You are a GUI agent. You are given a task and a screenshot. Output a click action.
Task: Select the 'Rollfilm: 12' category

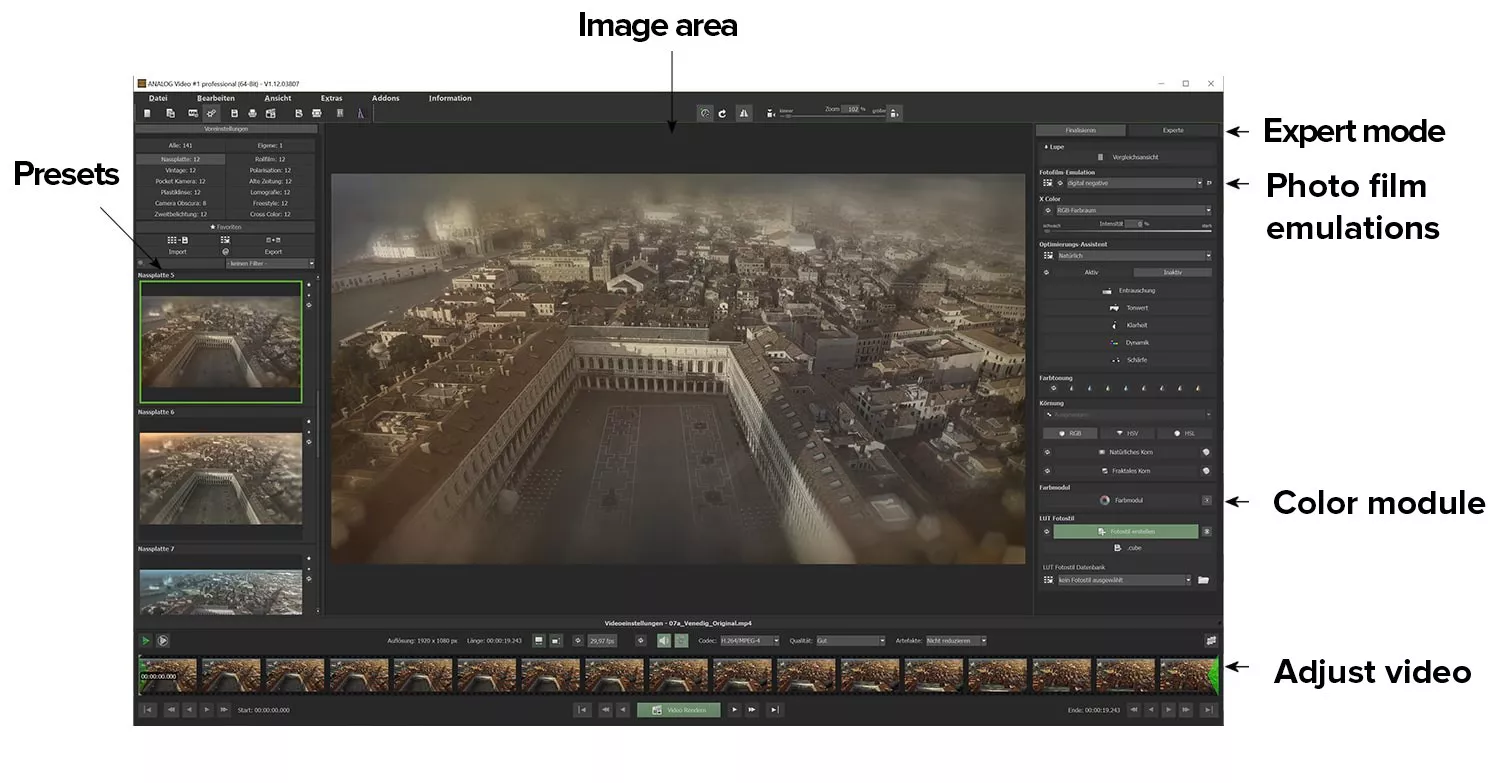coord(271,159)
